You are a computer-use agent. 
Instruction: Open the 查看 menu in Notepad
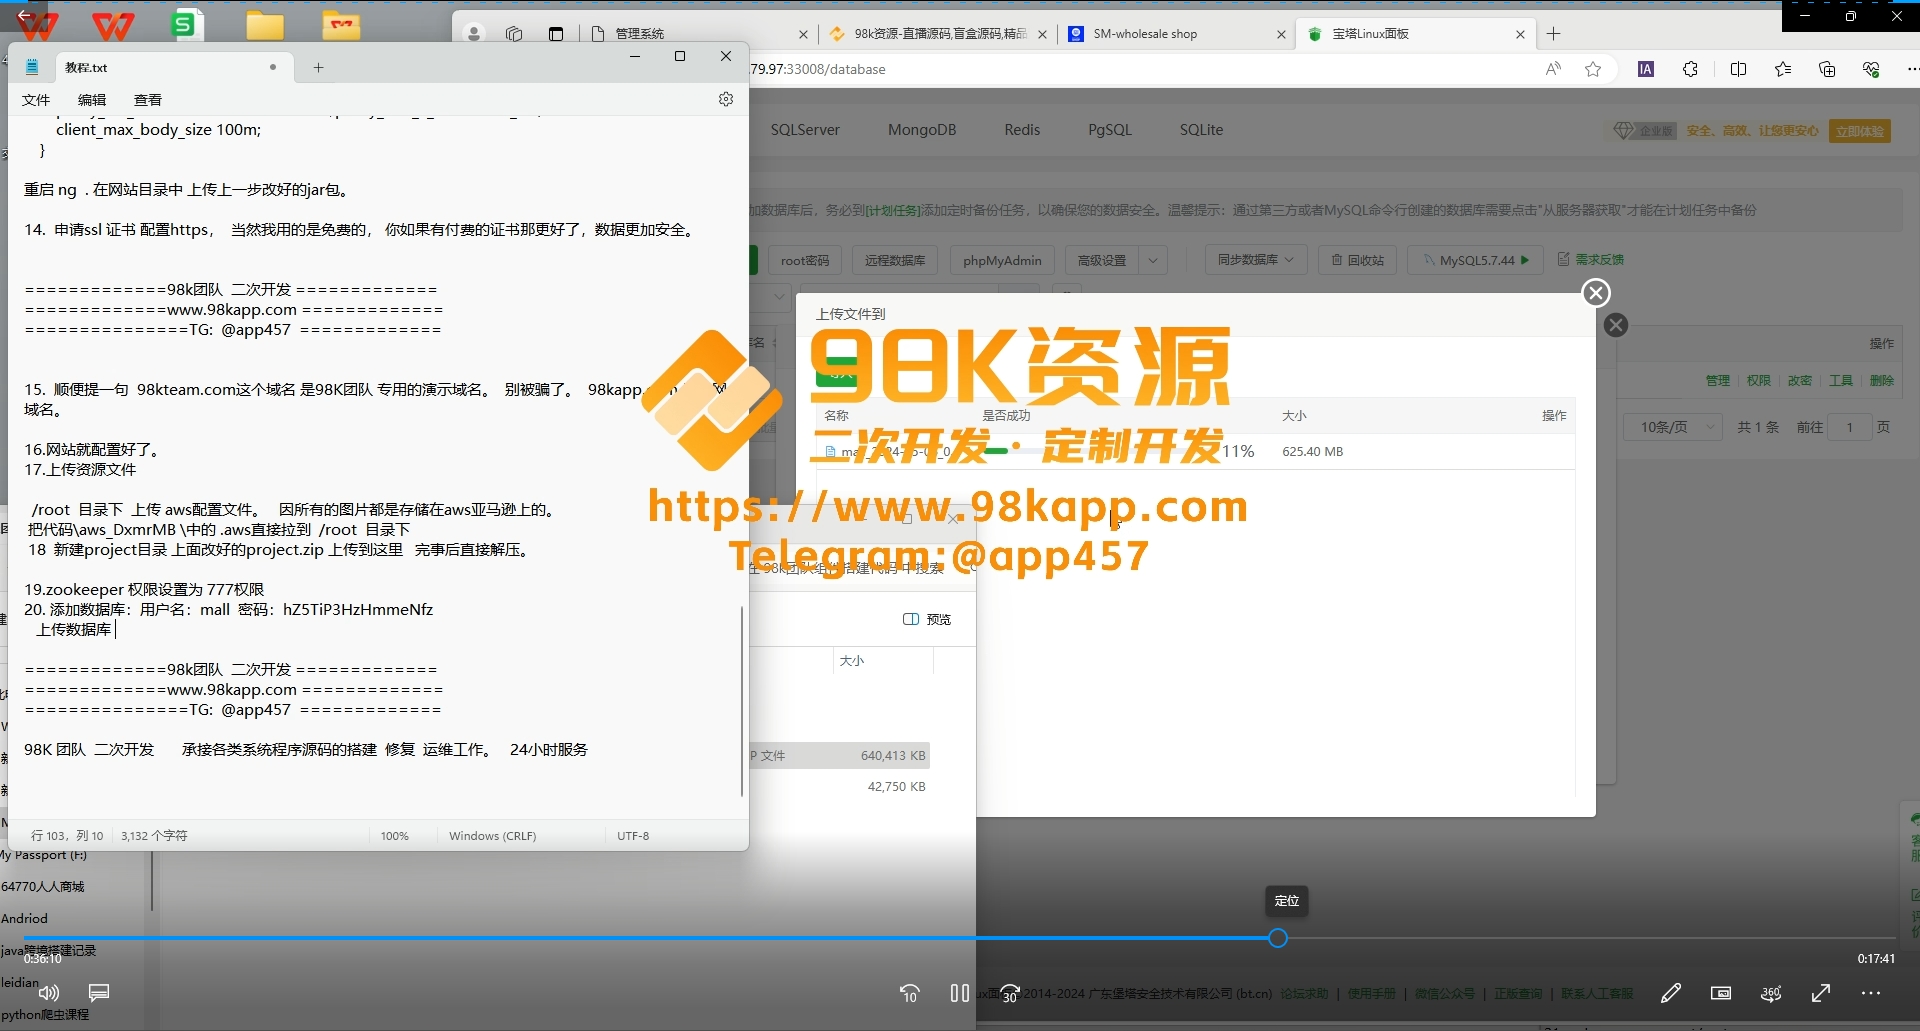tap(148, 100)
